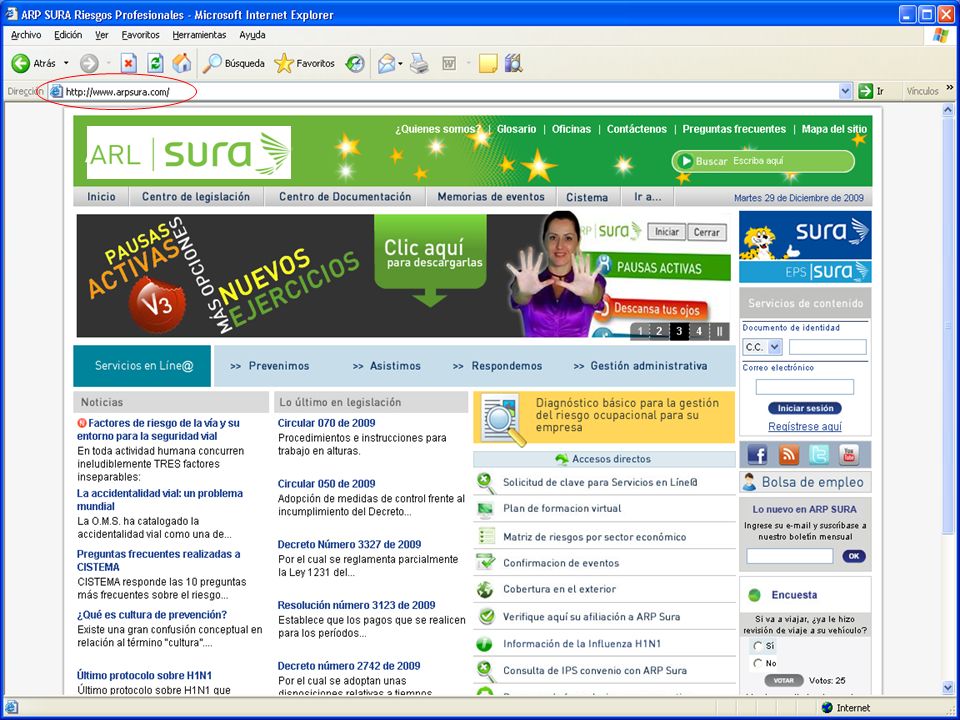Refresh the page with green arrows icon

[x=156, y=63]
